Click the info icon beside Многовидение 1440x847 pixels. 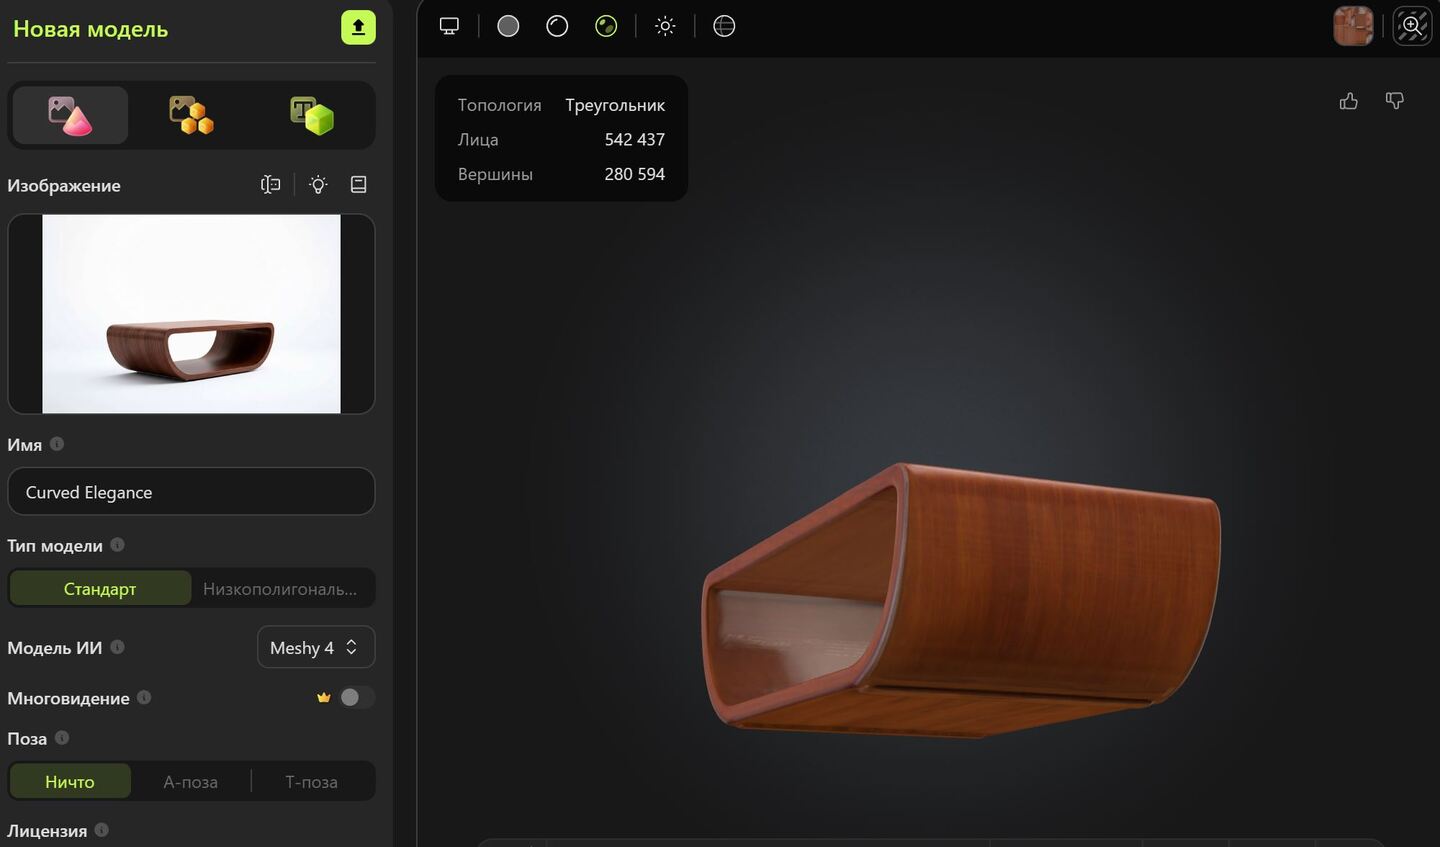(144, 697)
